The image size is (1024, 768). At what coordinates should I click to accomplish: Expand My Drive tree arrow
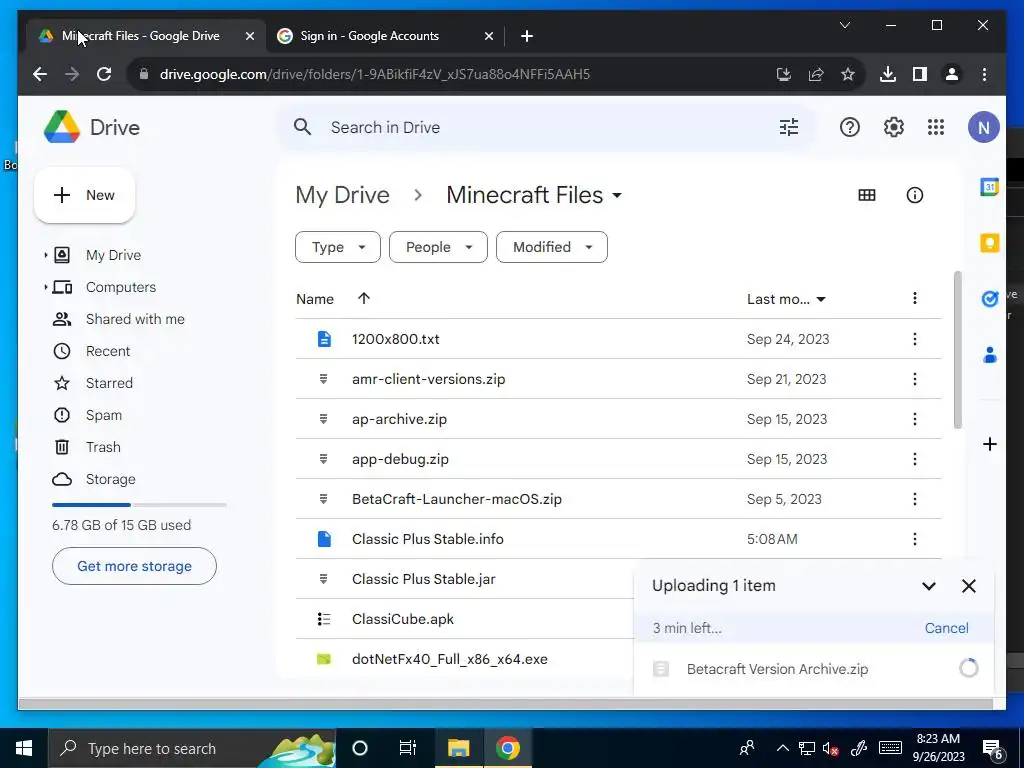(46, 255)
